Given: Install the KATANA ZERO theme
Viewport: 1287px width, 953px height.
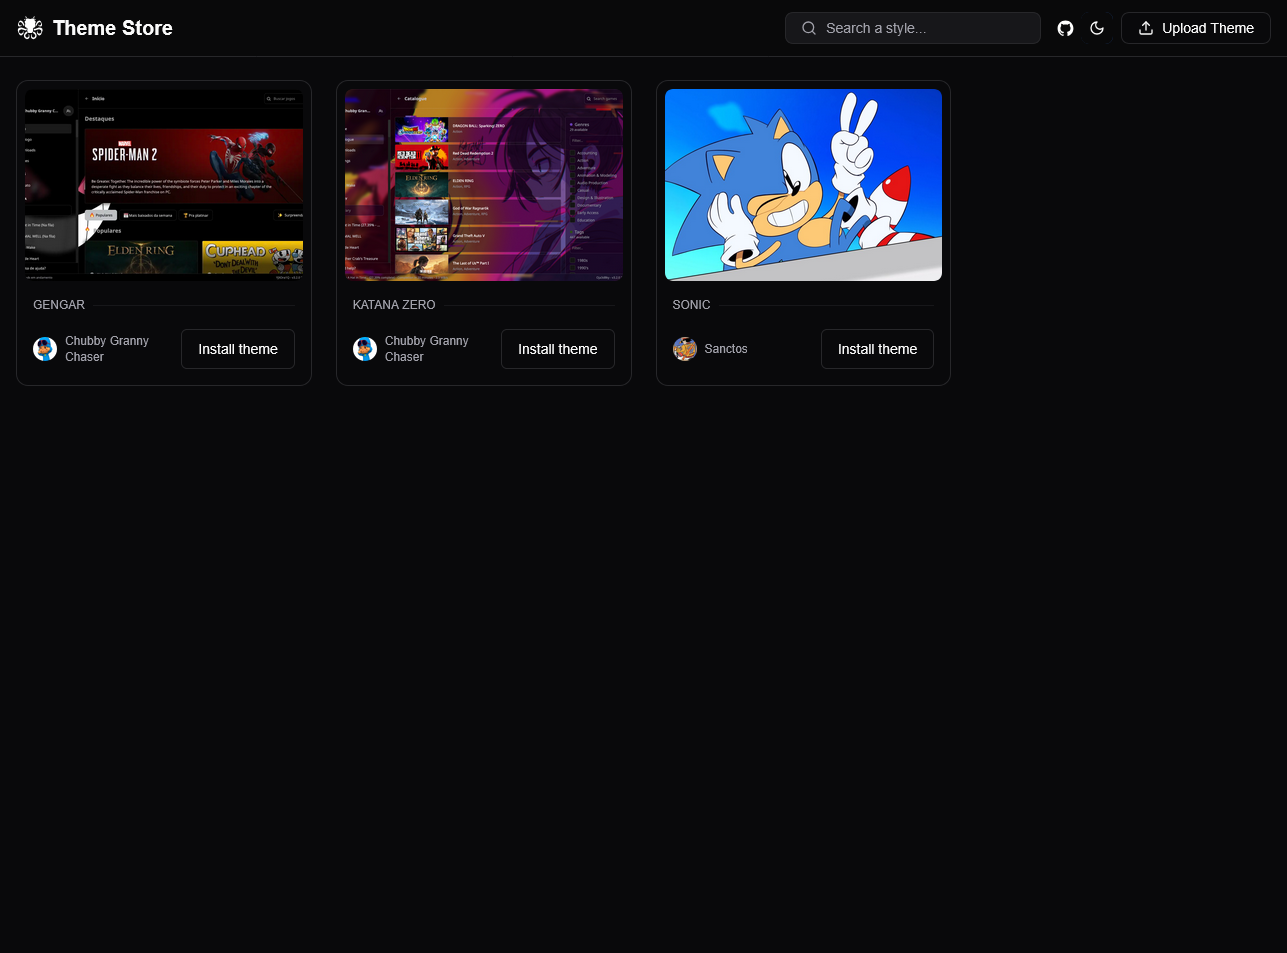Looking at the screenshot, I should click(x=557, y=349).
